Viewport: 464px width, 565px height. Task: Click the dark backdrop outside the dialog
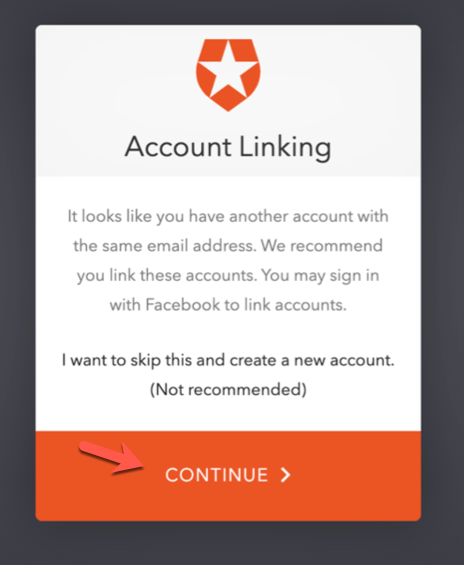(17, 282)
